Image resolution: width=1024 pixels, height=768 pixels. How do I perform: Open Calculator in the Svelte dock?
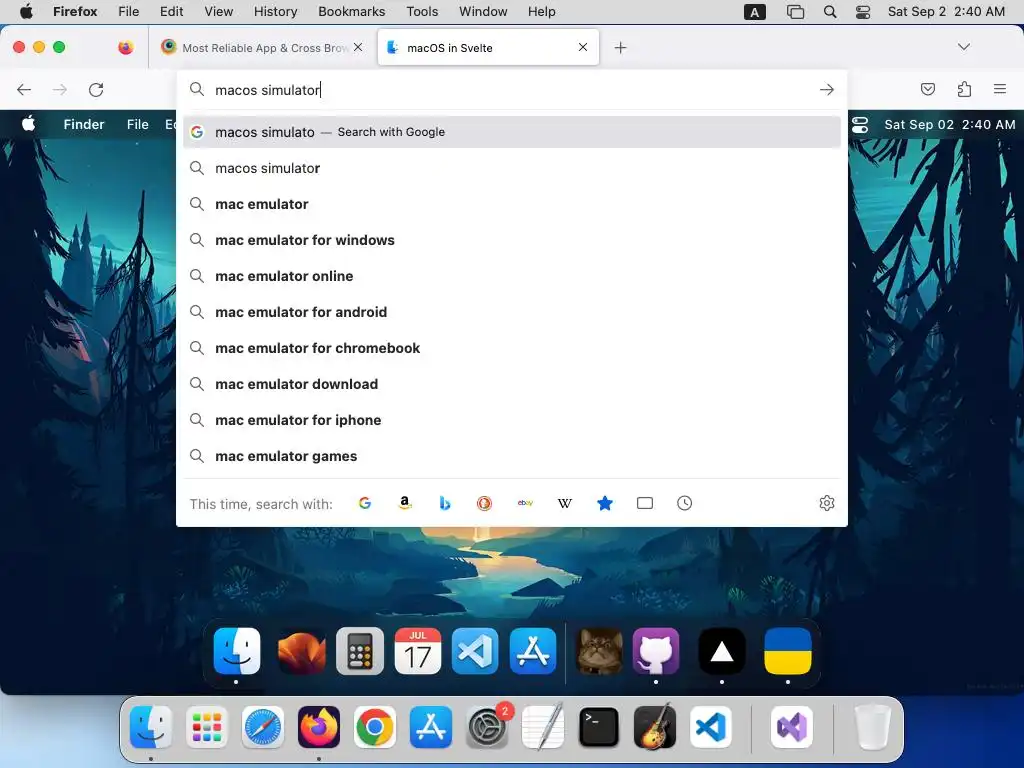[360, 651]
